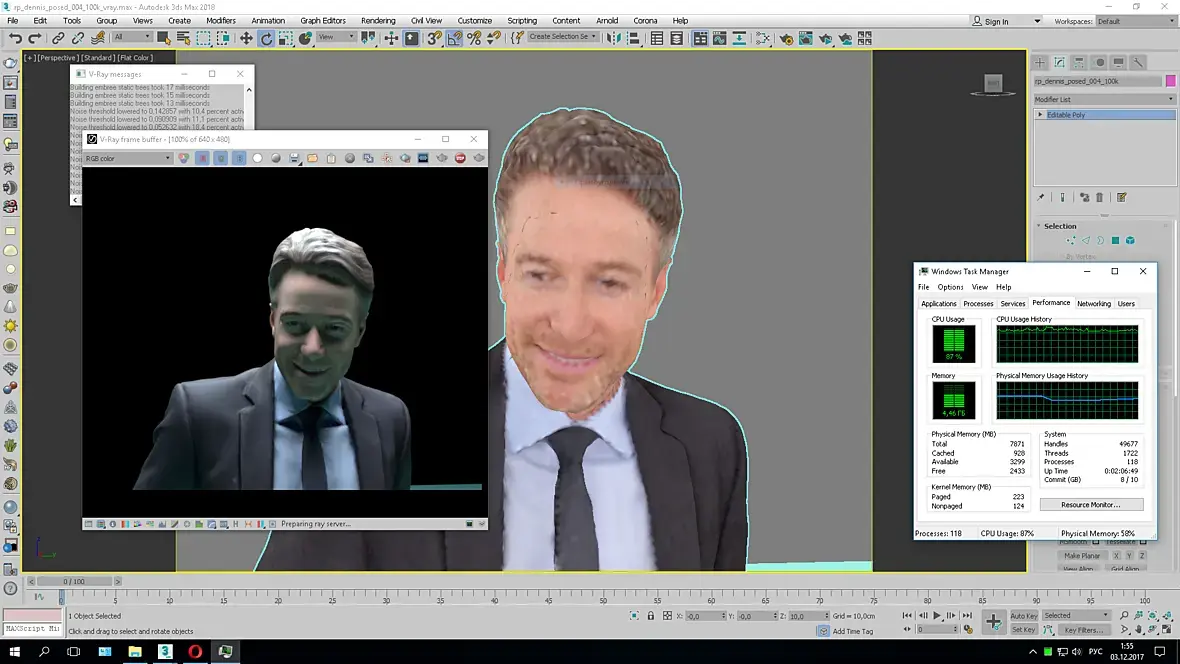1180x664 pixels.
Task: Click the Mirror tool icon
Action: (614, 38)
